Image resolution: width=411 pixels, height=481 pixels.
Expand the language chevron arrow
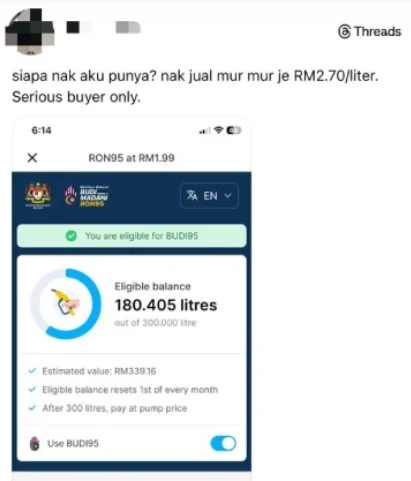(x=228, y=196)
